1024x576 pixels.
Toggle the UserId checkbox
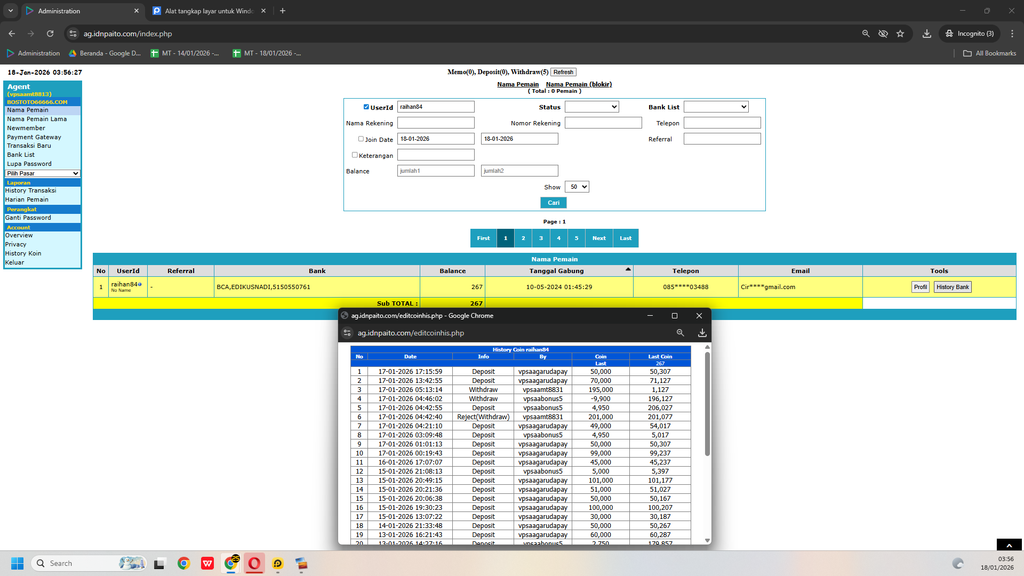point(366,106)
